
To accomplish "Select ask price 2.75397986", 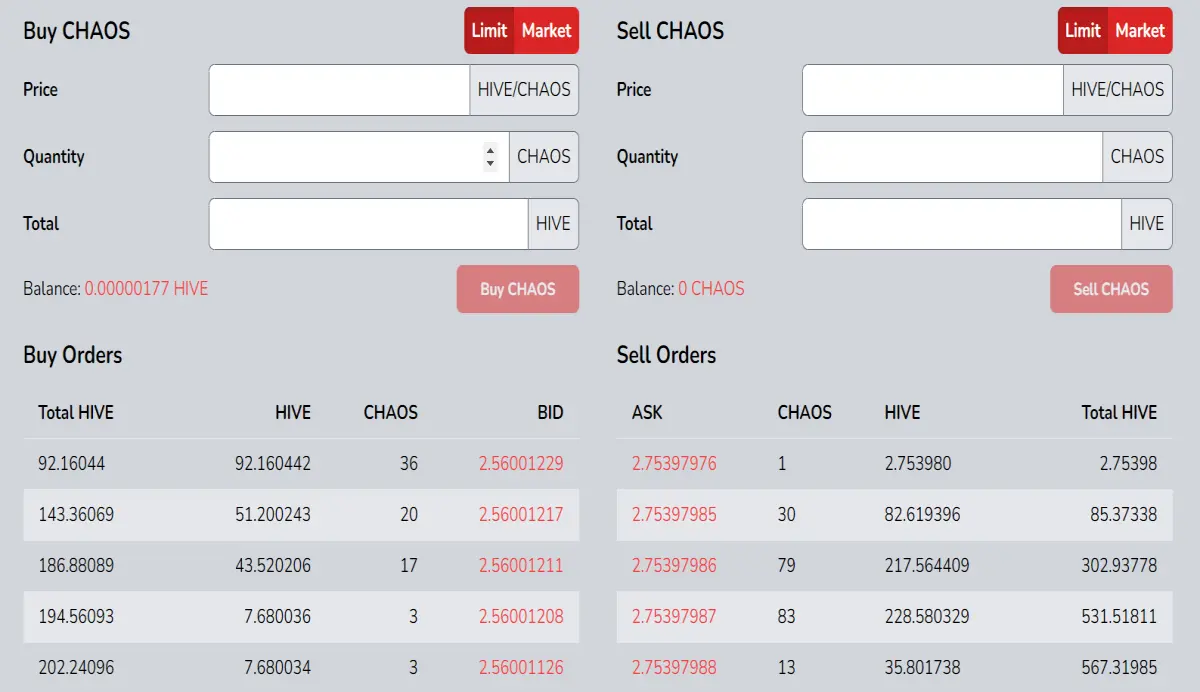I will (674, 566).
